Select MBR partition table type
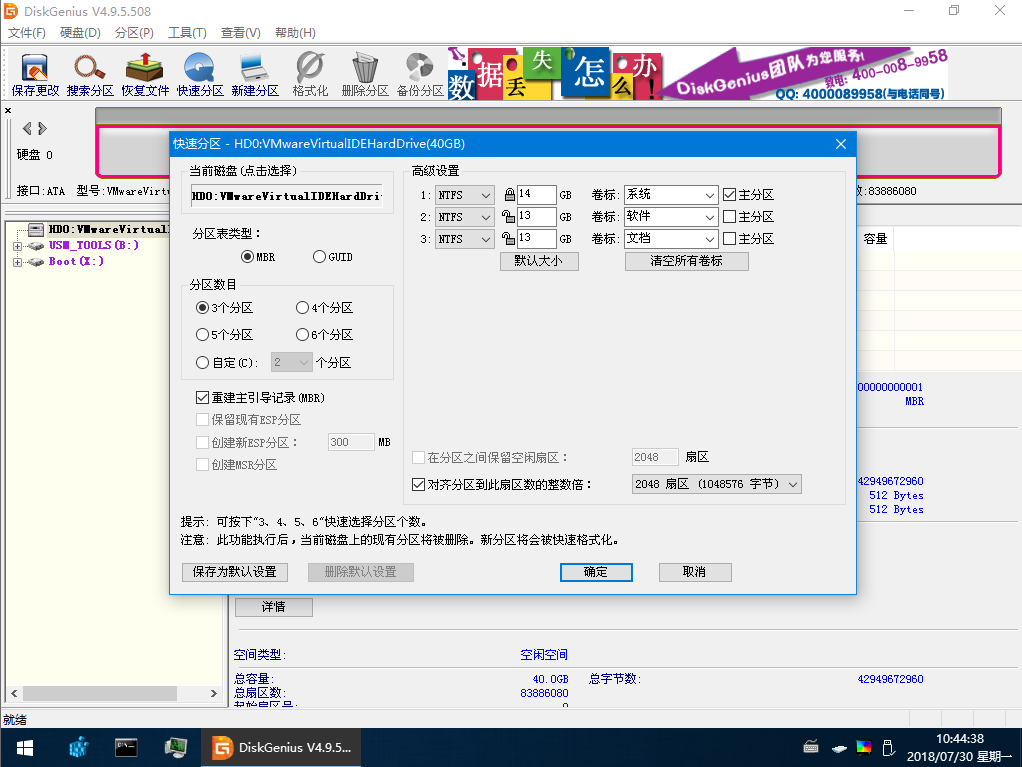The width and height of the screenshot is (1022, 767). coord(247,257)
